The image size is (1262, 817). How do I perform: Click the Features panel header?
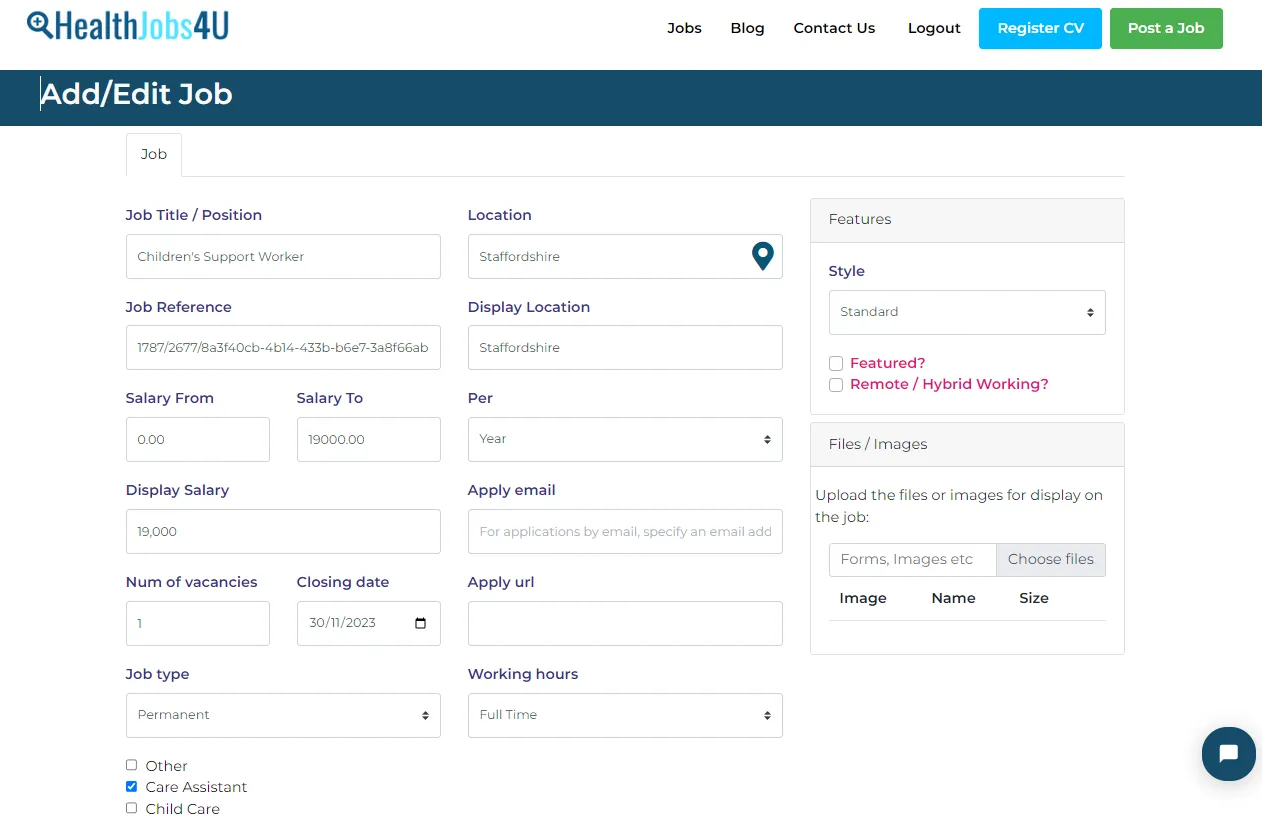[x=967, y=220]
